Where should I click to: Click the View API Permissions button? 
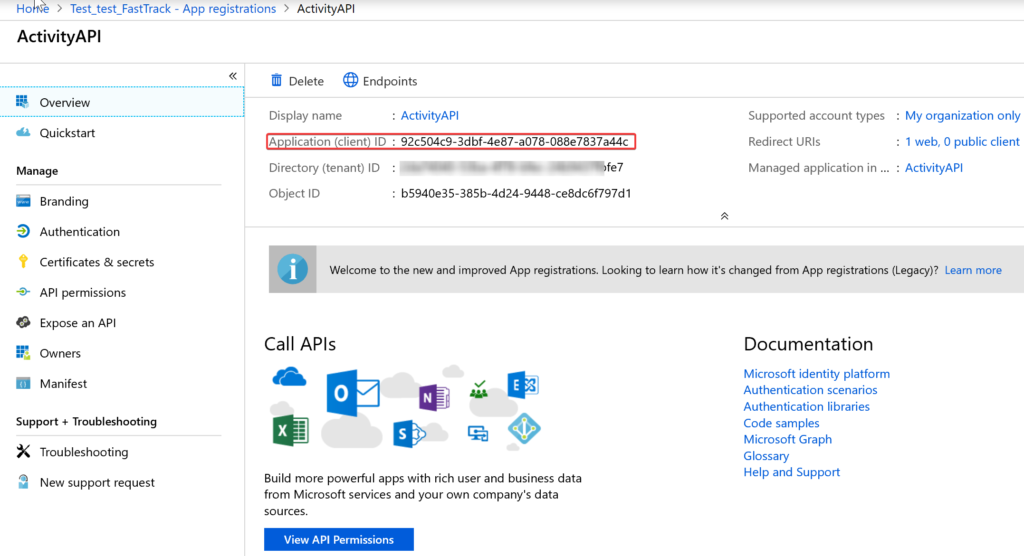[339, 539]
